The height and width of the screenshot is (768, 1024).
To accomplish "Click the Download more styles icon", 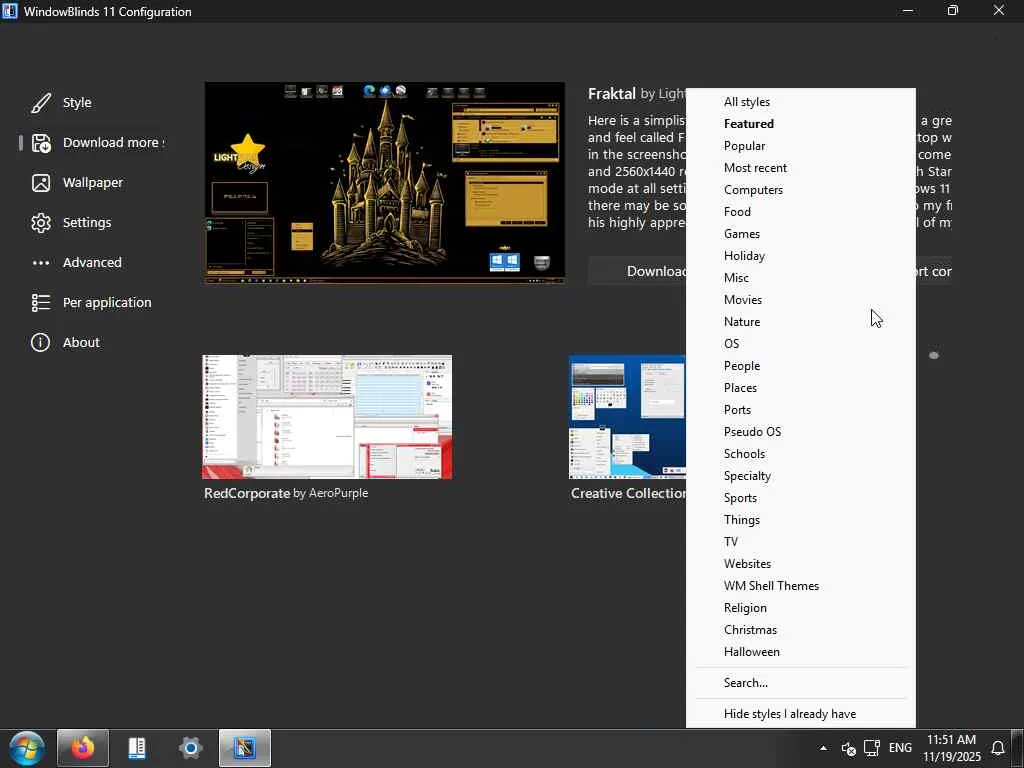I will click(40, 143).
